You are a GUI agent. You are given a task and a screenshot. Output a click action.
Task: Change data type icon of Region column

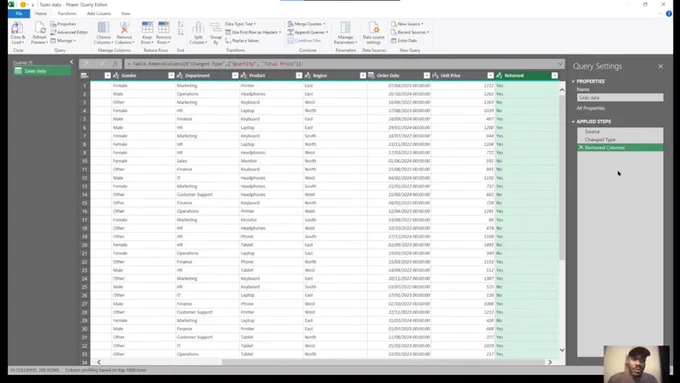pyautogui.click(x=307, y=75)
